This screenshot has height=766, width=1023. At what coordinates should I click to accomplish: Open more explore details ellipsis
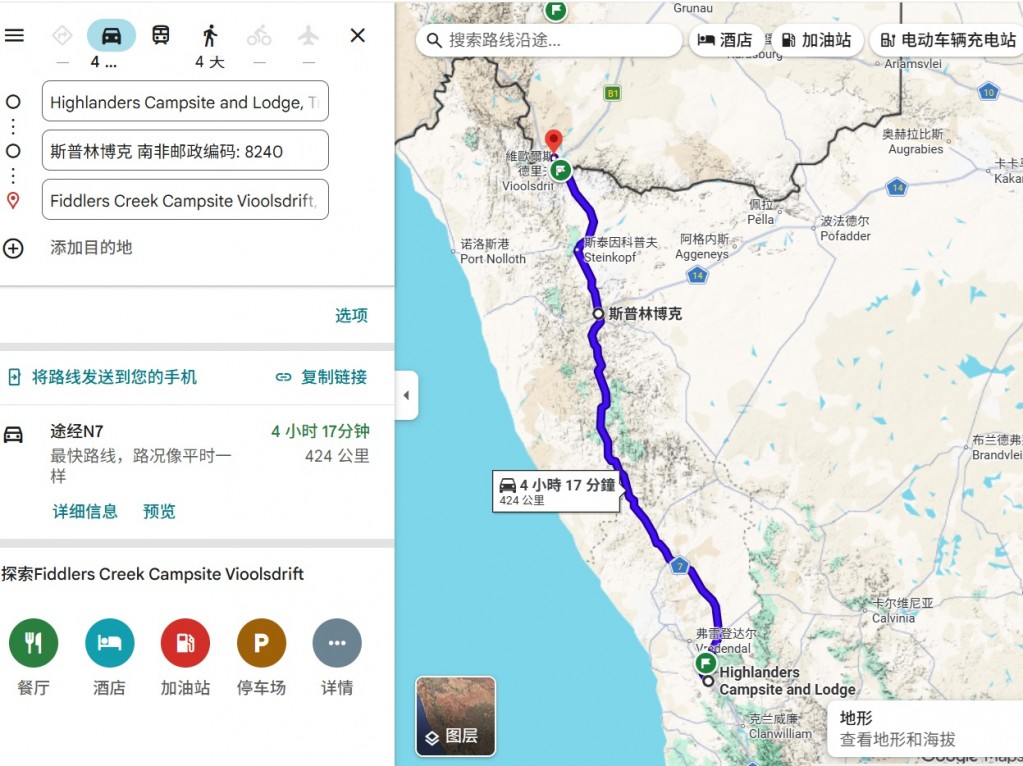click(x=337, y=643)
